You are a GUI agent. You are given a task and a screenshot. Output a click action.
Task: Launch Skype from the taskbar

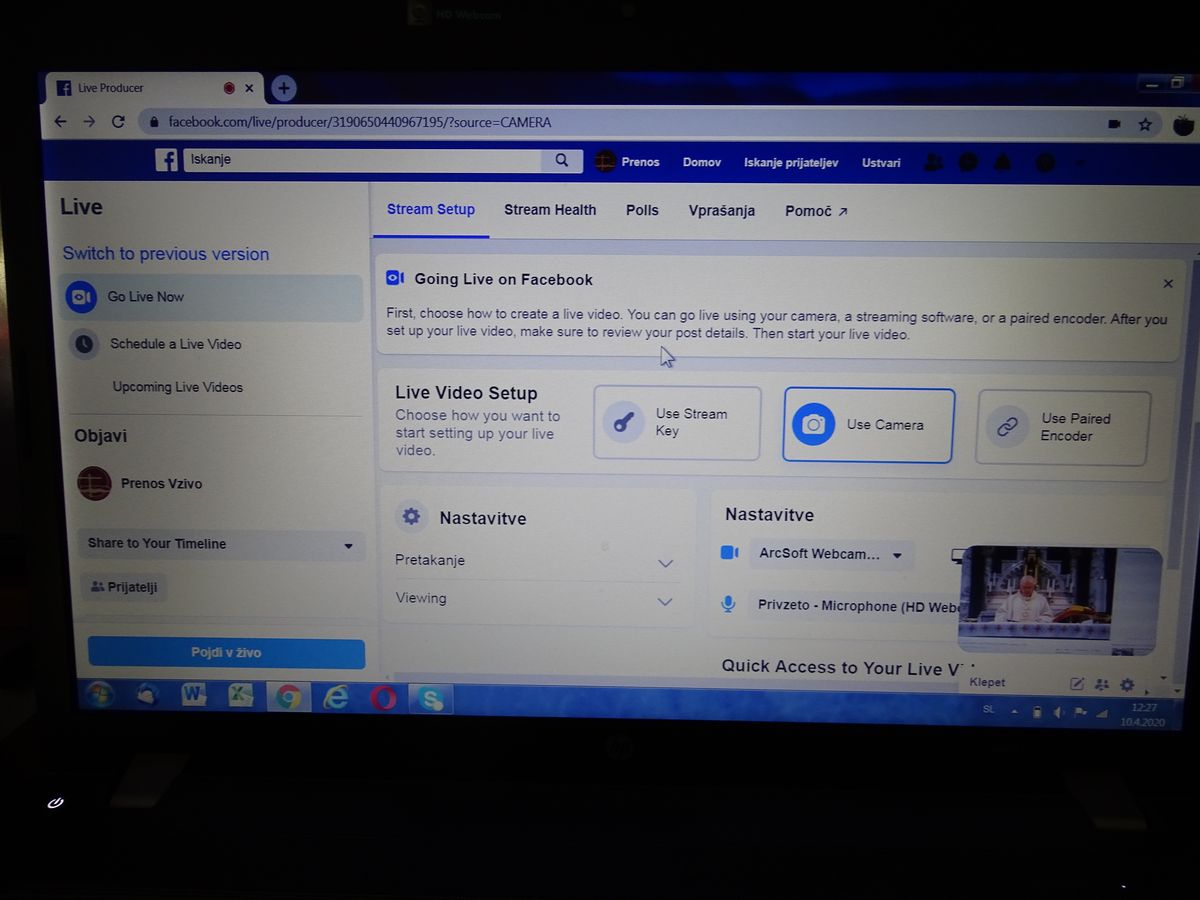tap(432, 698)
